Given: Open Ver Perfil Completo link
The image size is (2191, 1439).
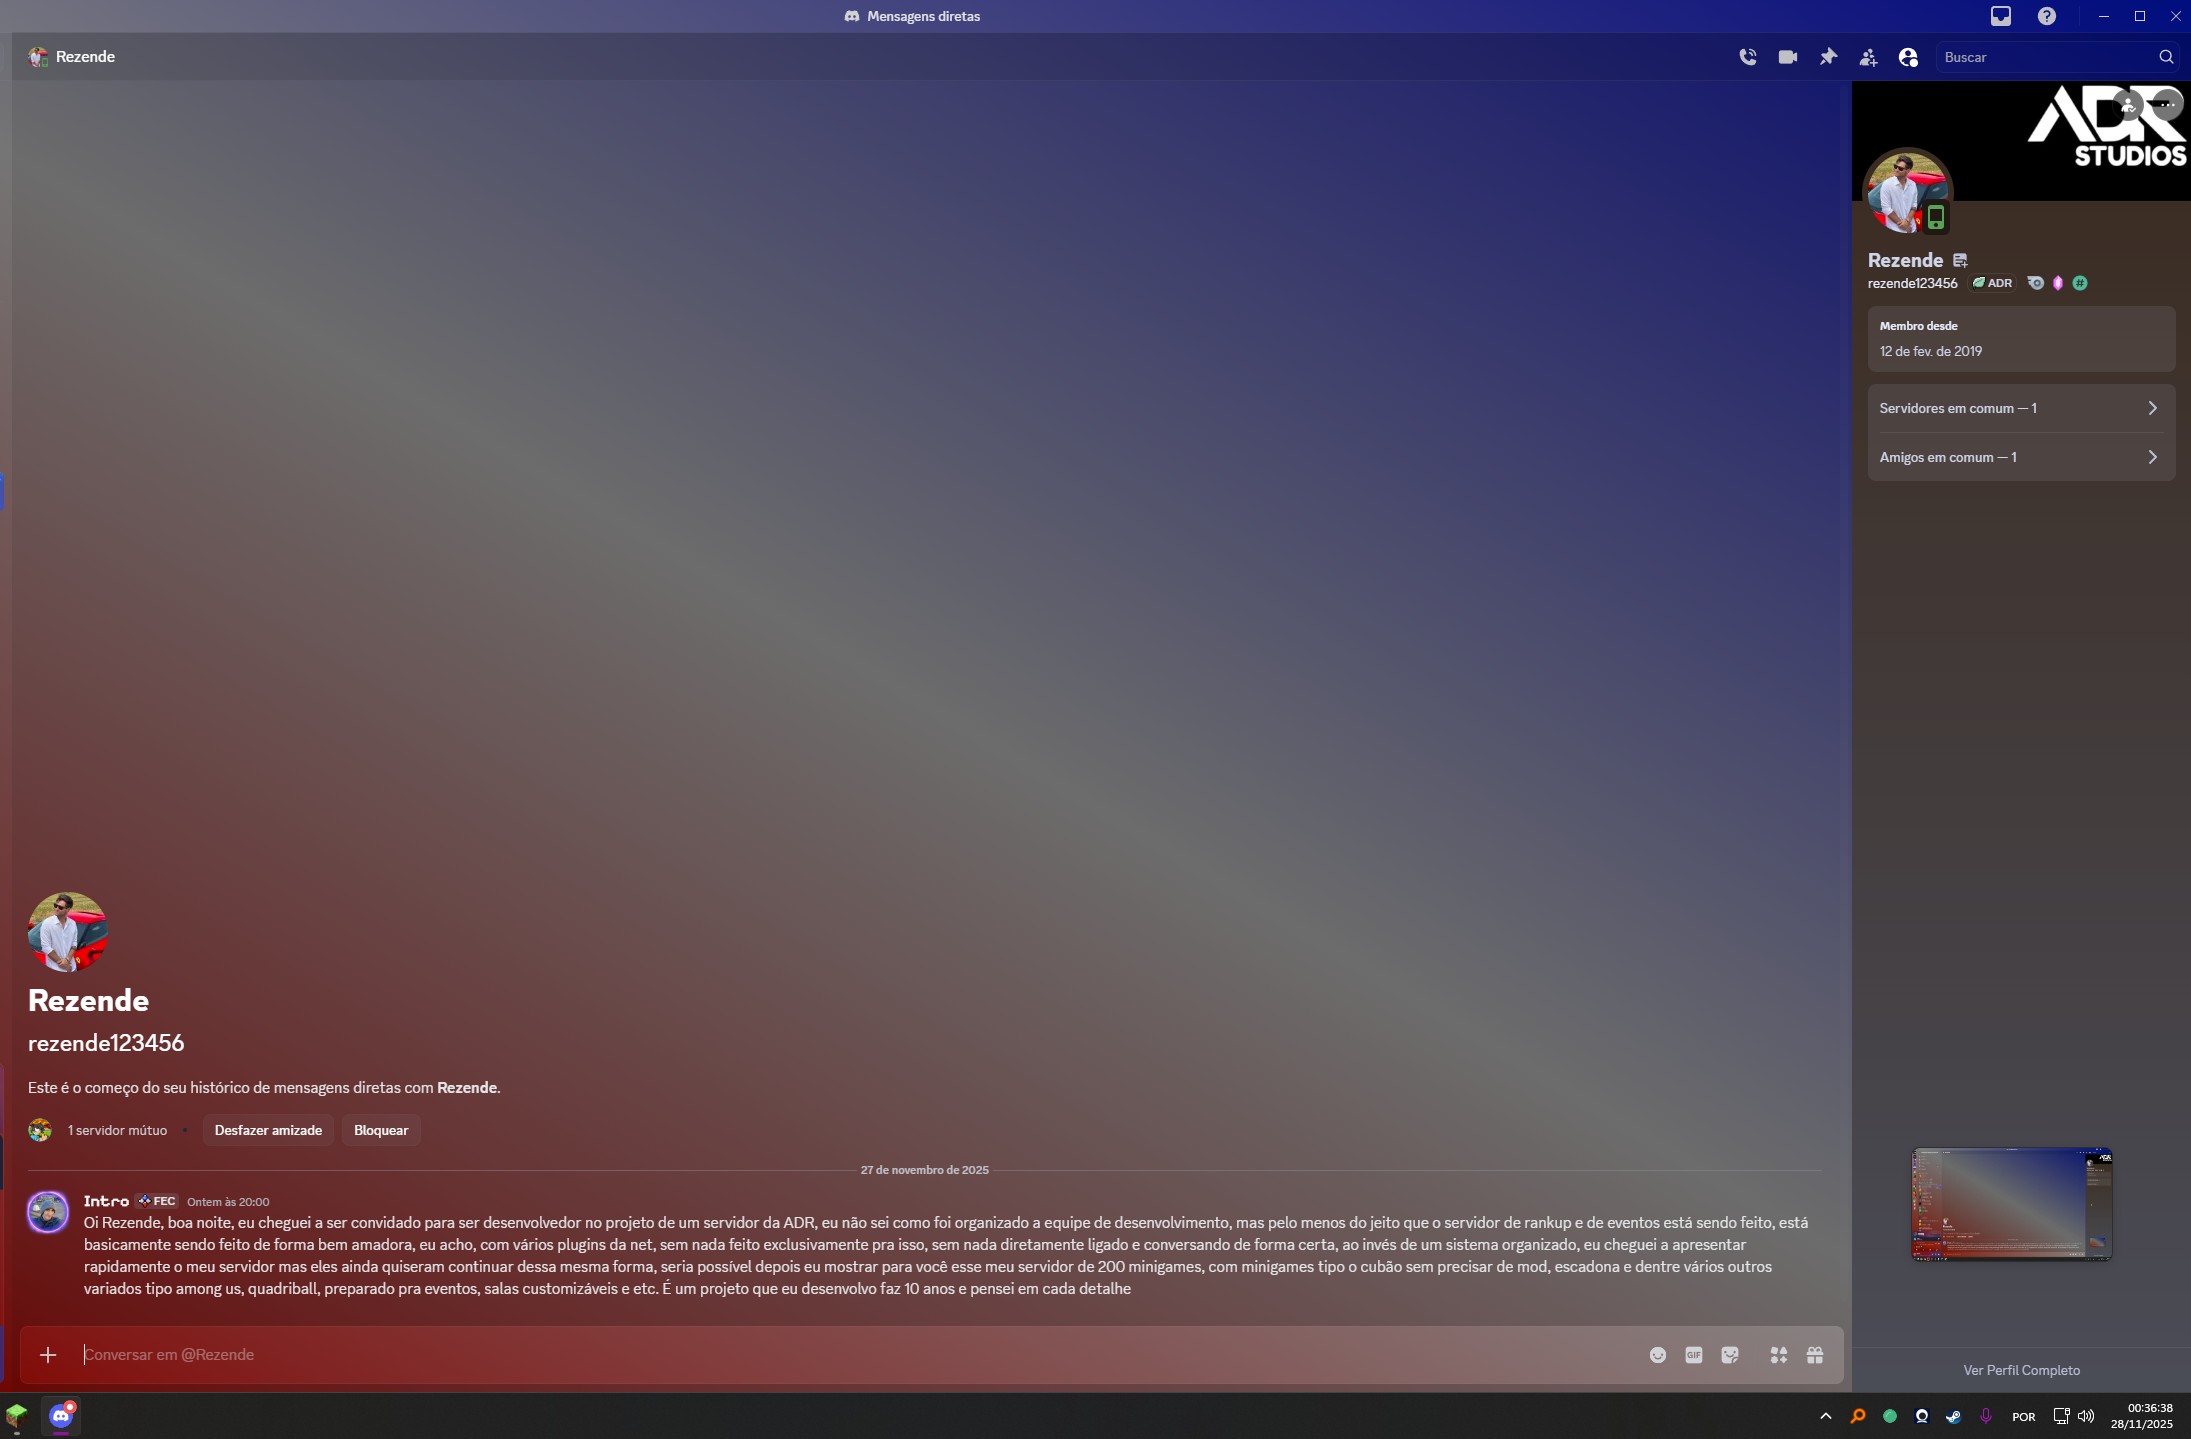Looking at the screenshot, I should (2021, 1370).
